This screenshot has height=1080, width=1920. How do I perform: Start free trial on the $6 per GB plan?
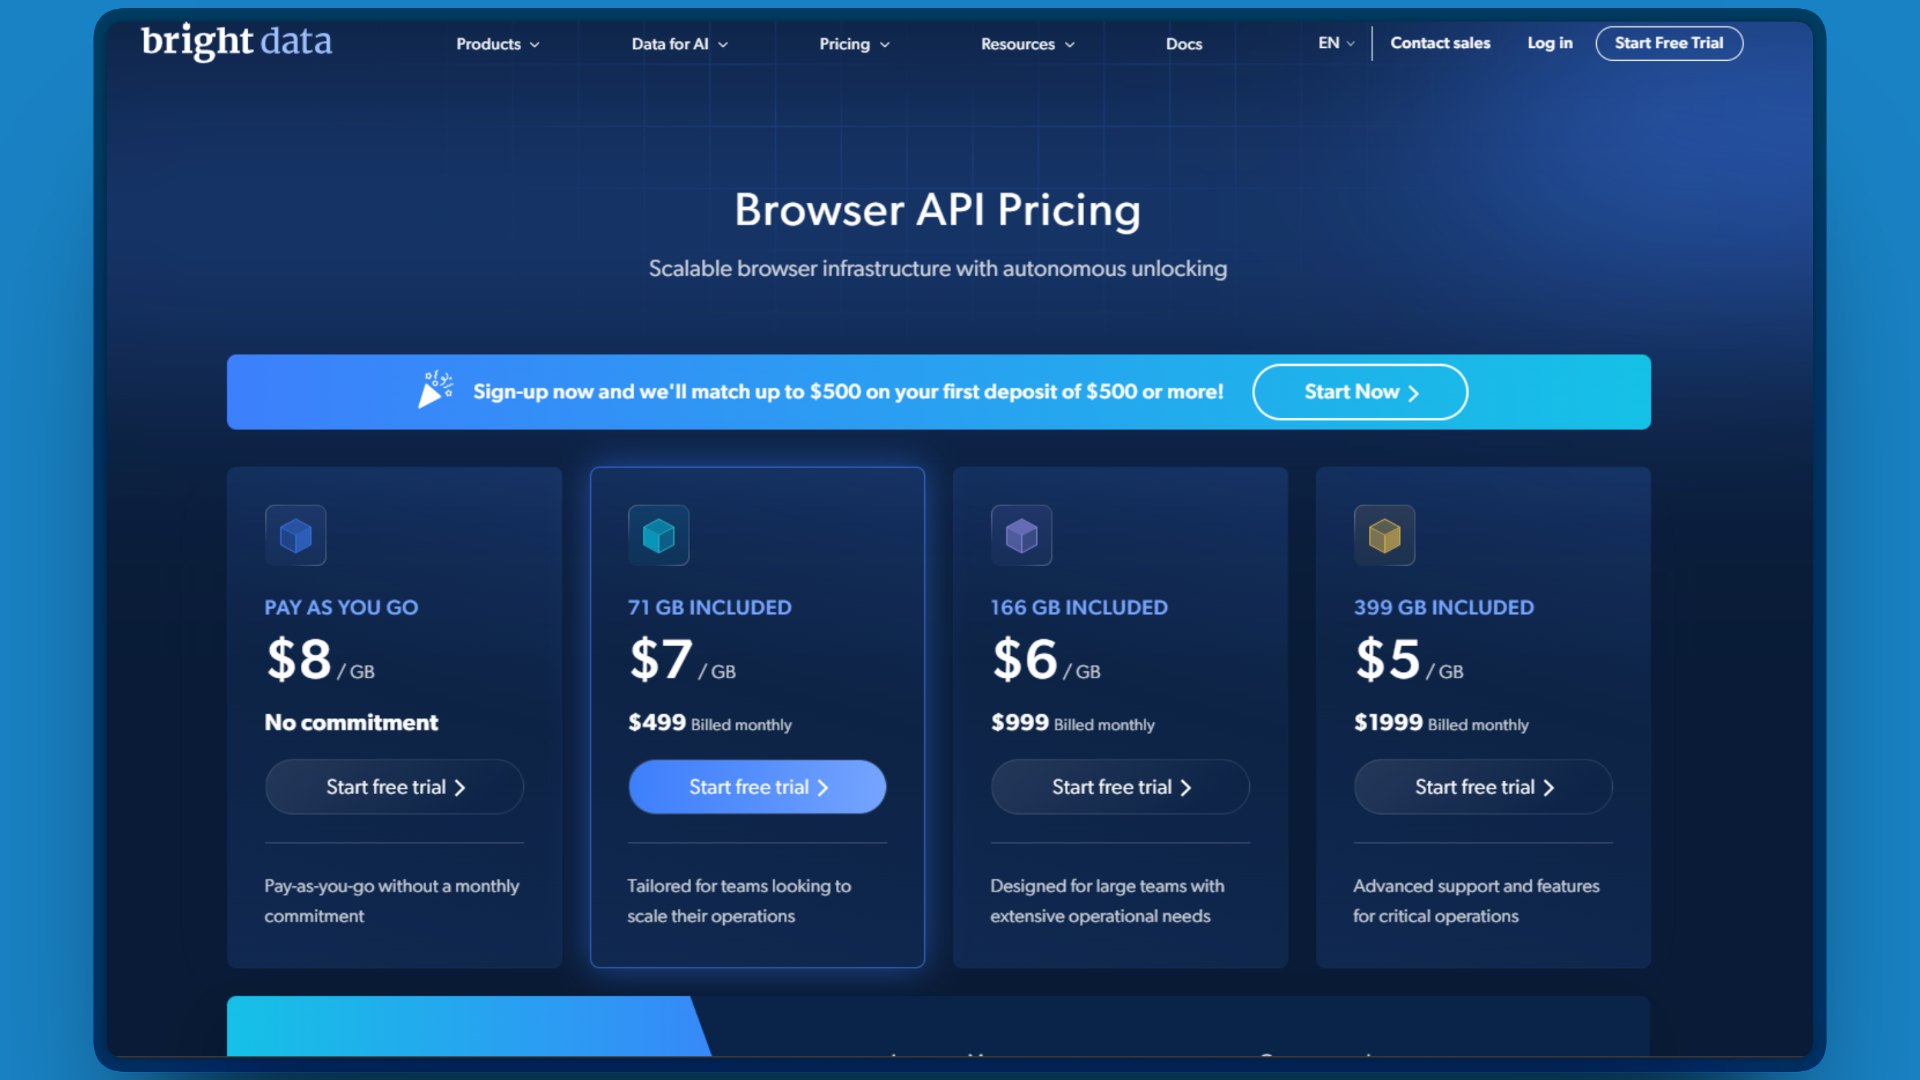click(x=1119, y=787)
